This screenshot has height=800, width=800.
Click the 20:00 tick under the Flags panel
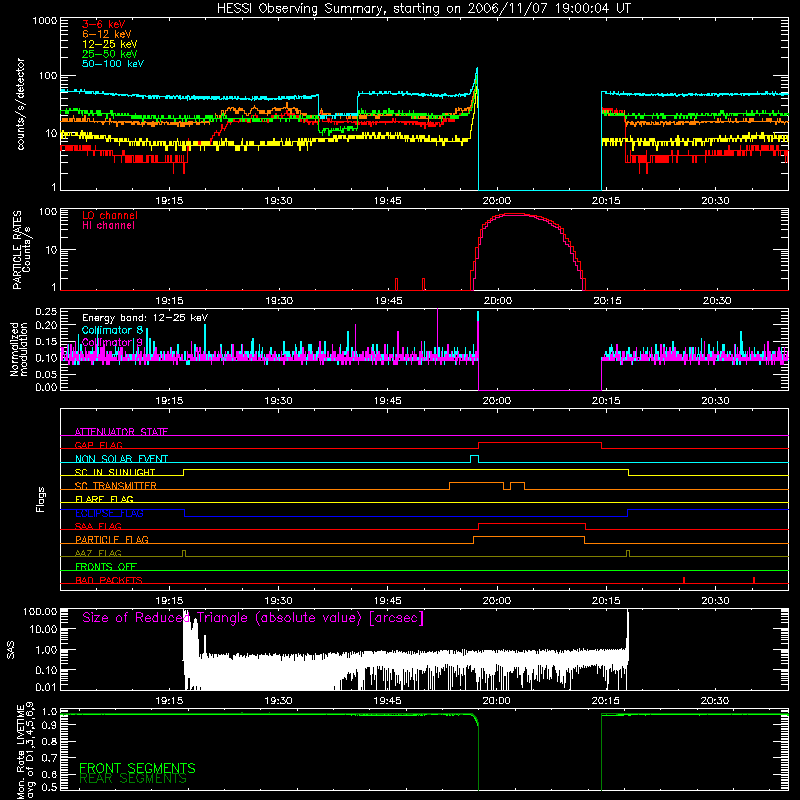496,601
